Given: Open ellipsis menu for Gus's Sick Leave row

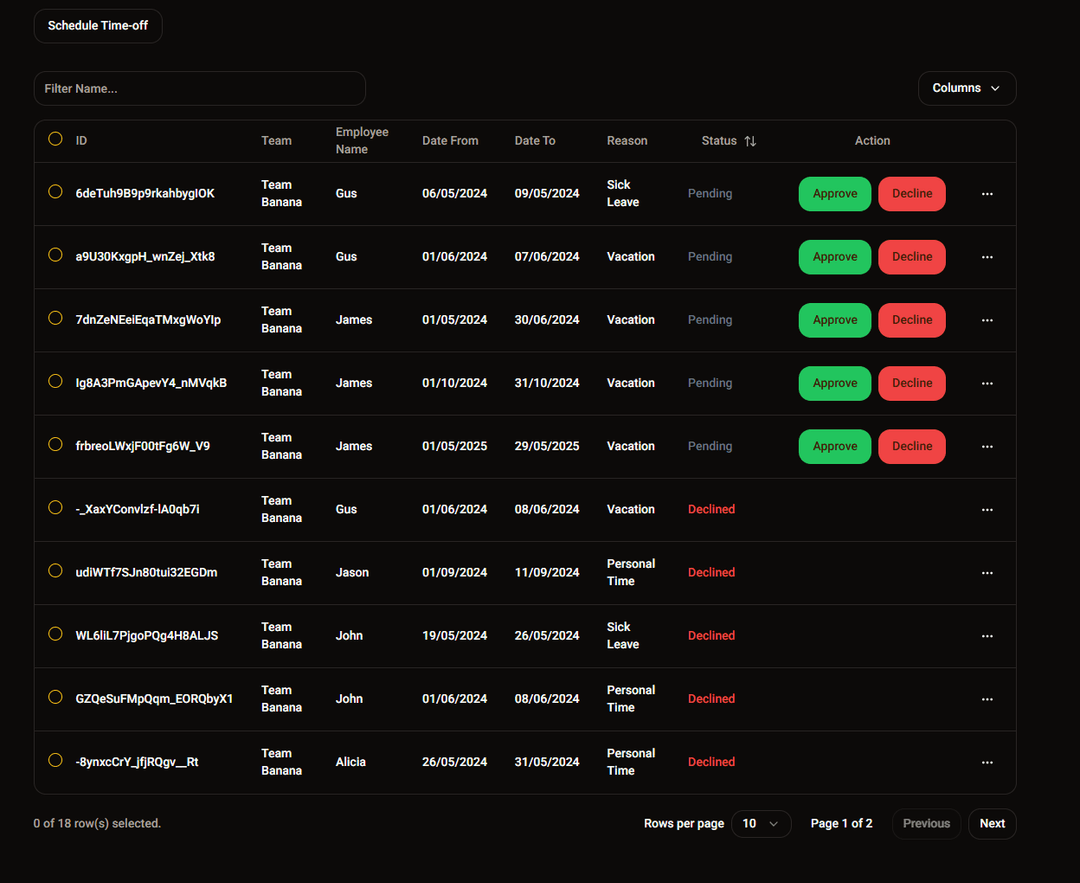Looking at the screenshot, I should click(x=987, y=194).
